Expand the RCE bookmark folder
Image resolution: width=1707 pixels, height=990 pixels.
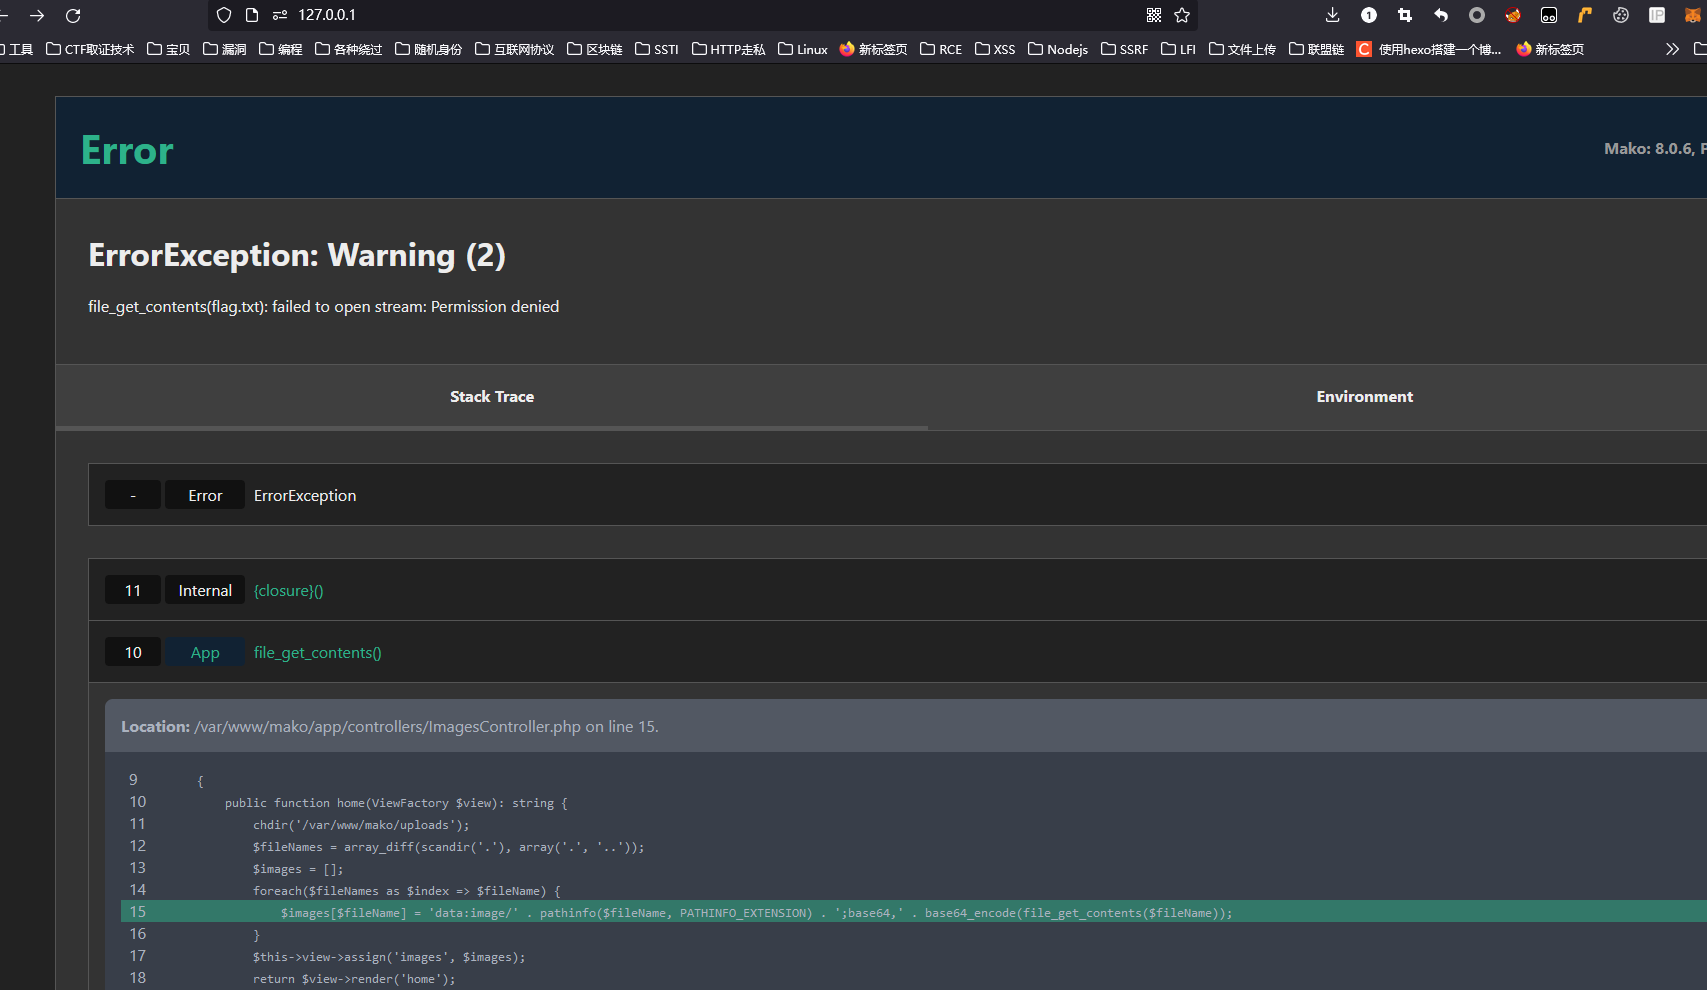(x=941, y=49)
